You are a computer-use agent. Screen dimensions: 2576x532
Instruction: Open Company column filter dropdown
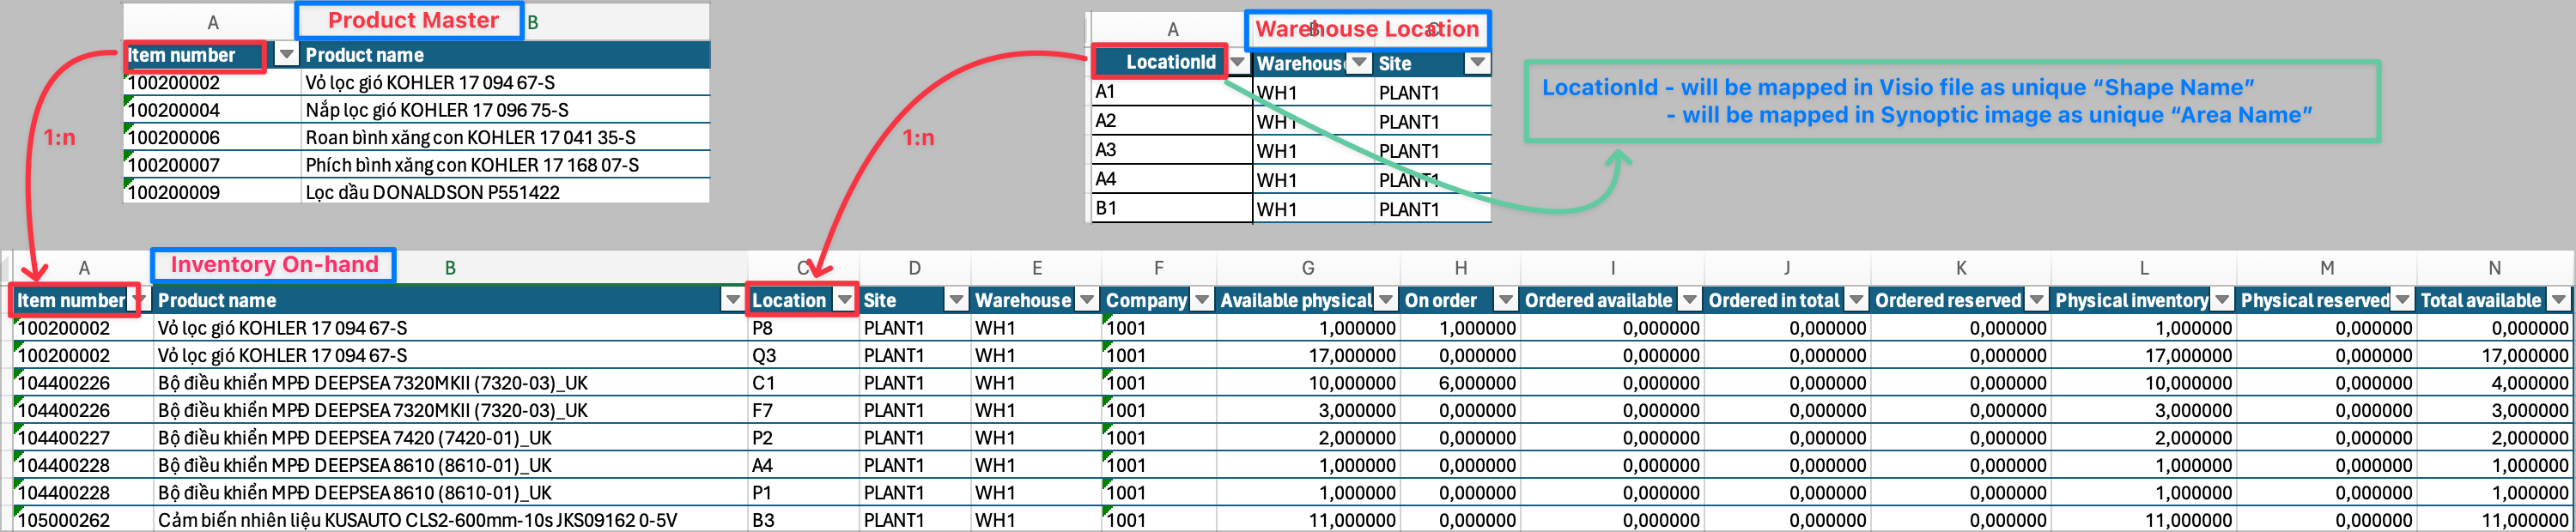pos(1202,300)
